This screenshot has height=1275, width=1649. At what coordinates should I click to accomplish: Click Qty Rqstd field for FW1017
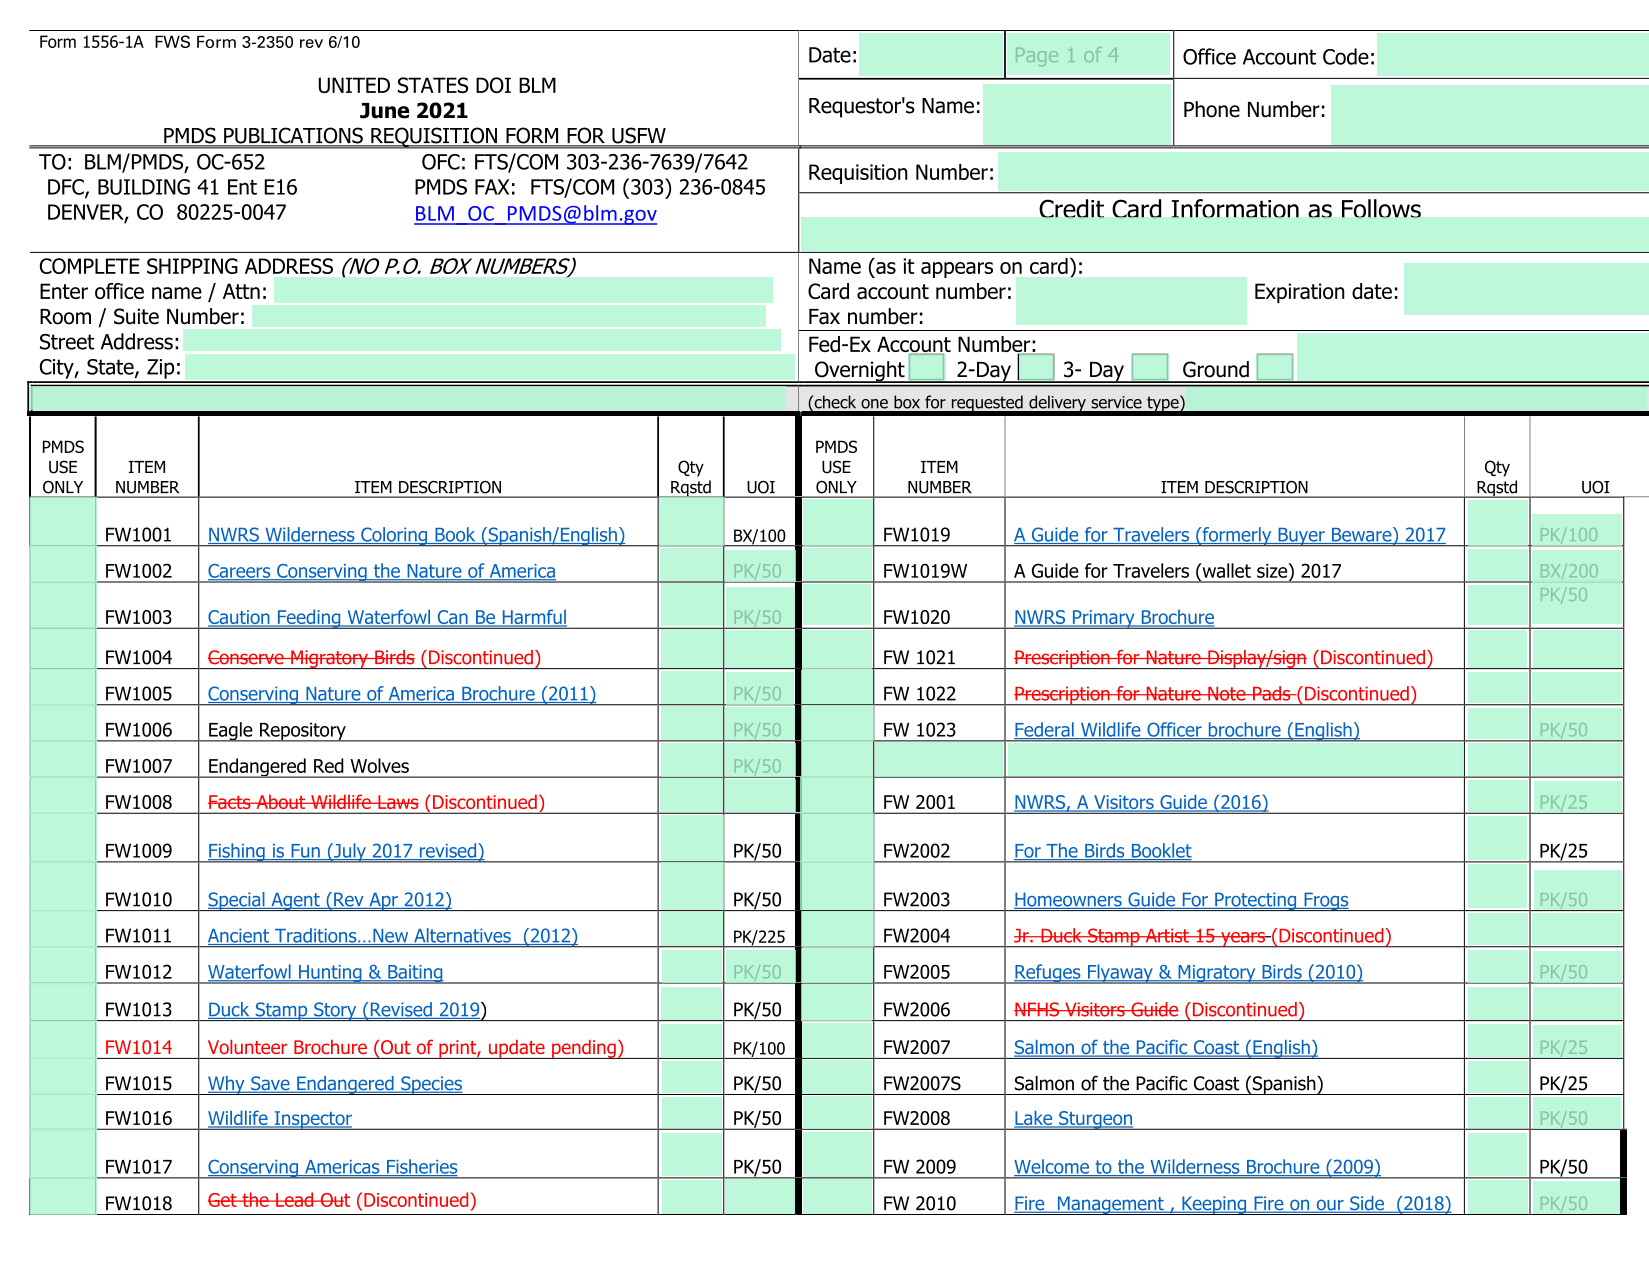(x=691, y=1155)
